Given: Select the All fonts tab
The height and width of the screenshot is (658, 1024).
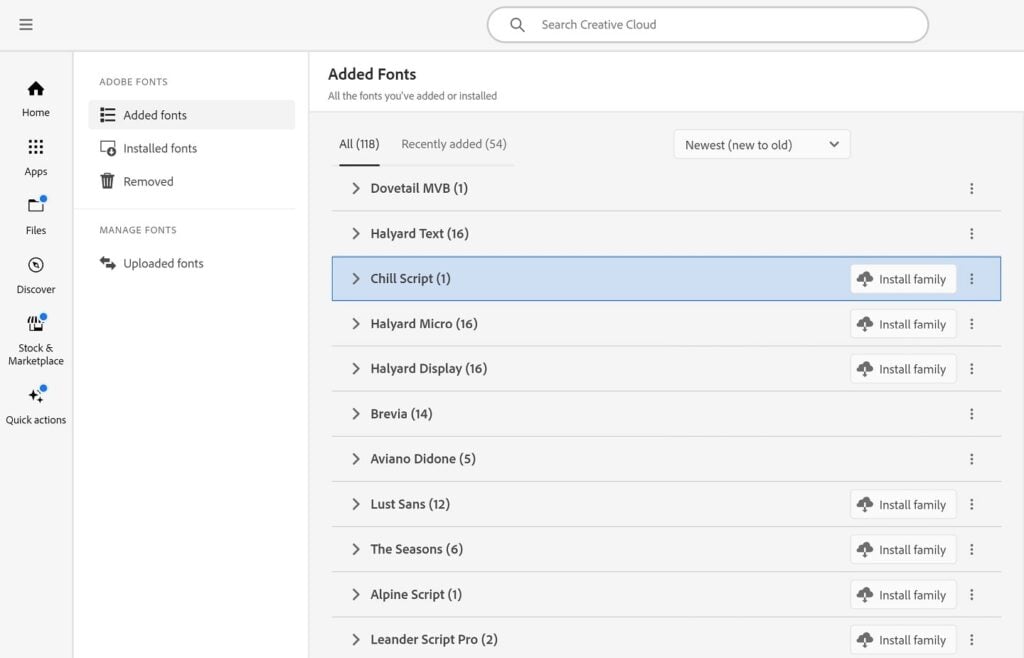Looking at the screenshot, I should (358, 144).
